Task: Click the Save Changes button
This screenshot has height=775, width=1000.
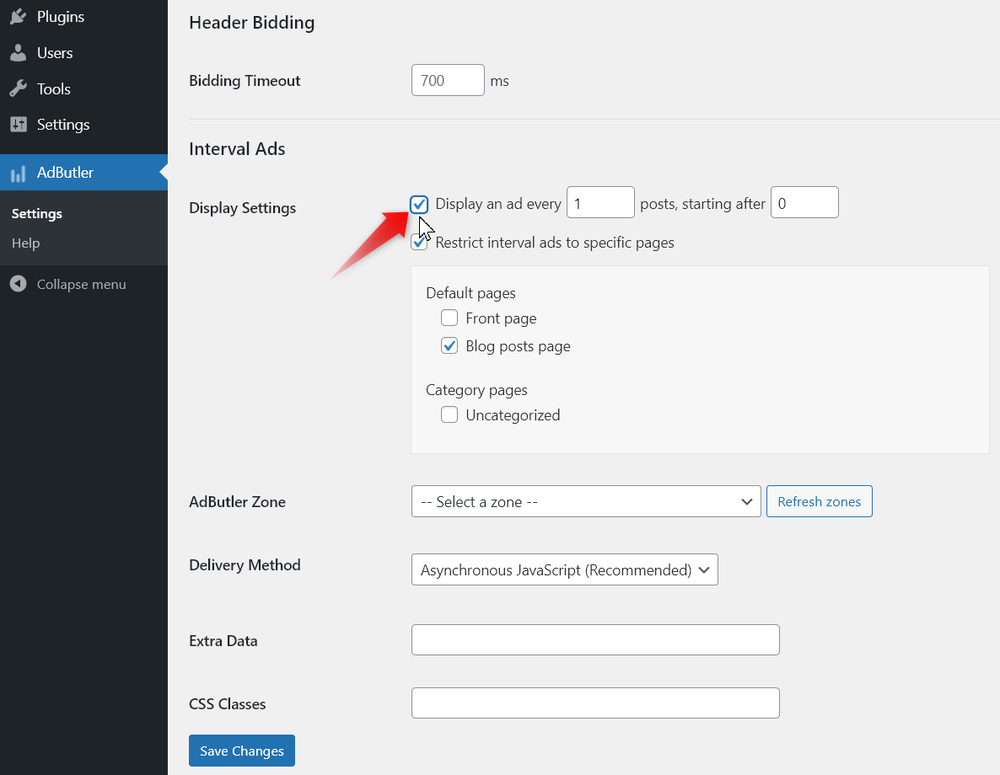Action: pos(242,751)
